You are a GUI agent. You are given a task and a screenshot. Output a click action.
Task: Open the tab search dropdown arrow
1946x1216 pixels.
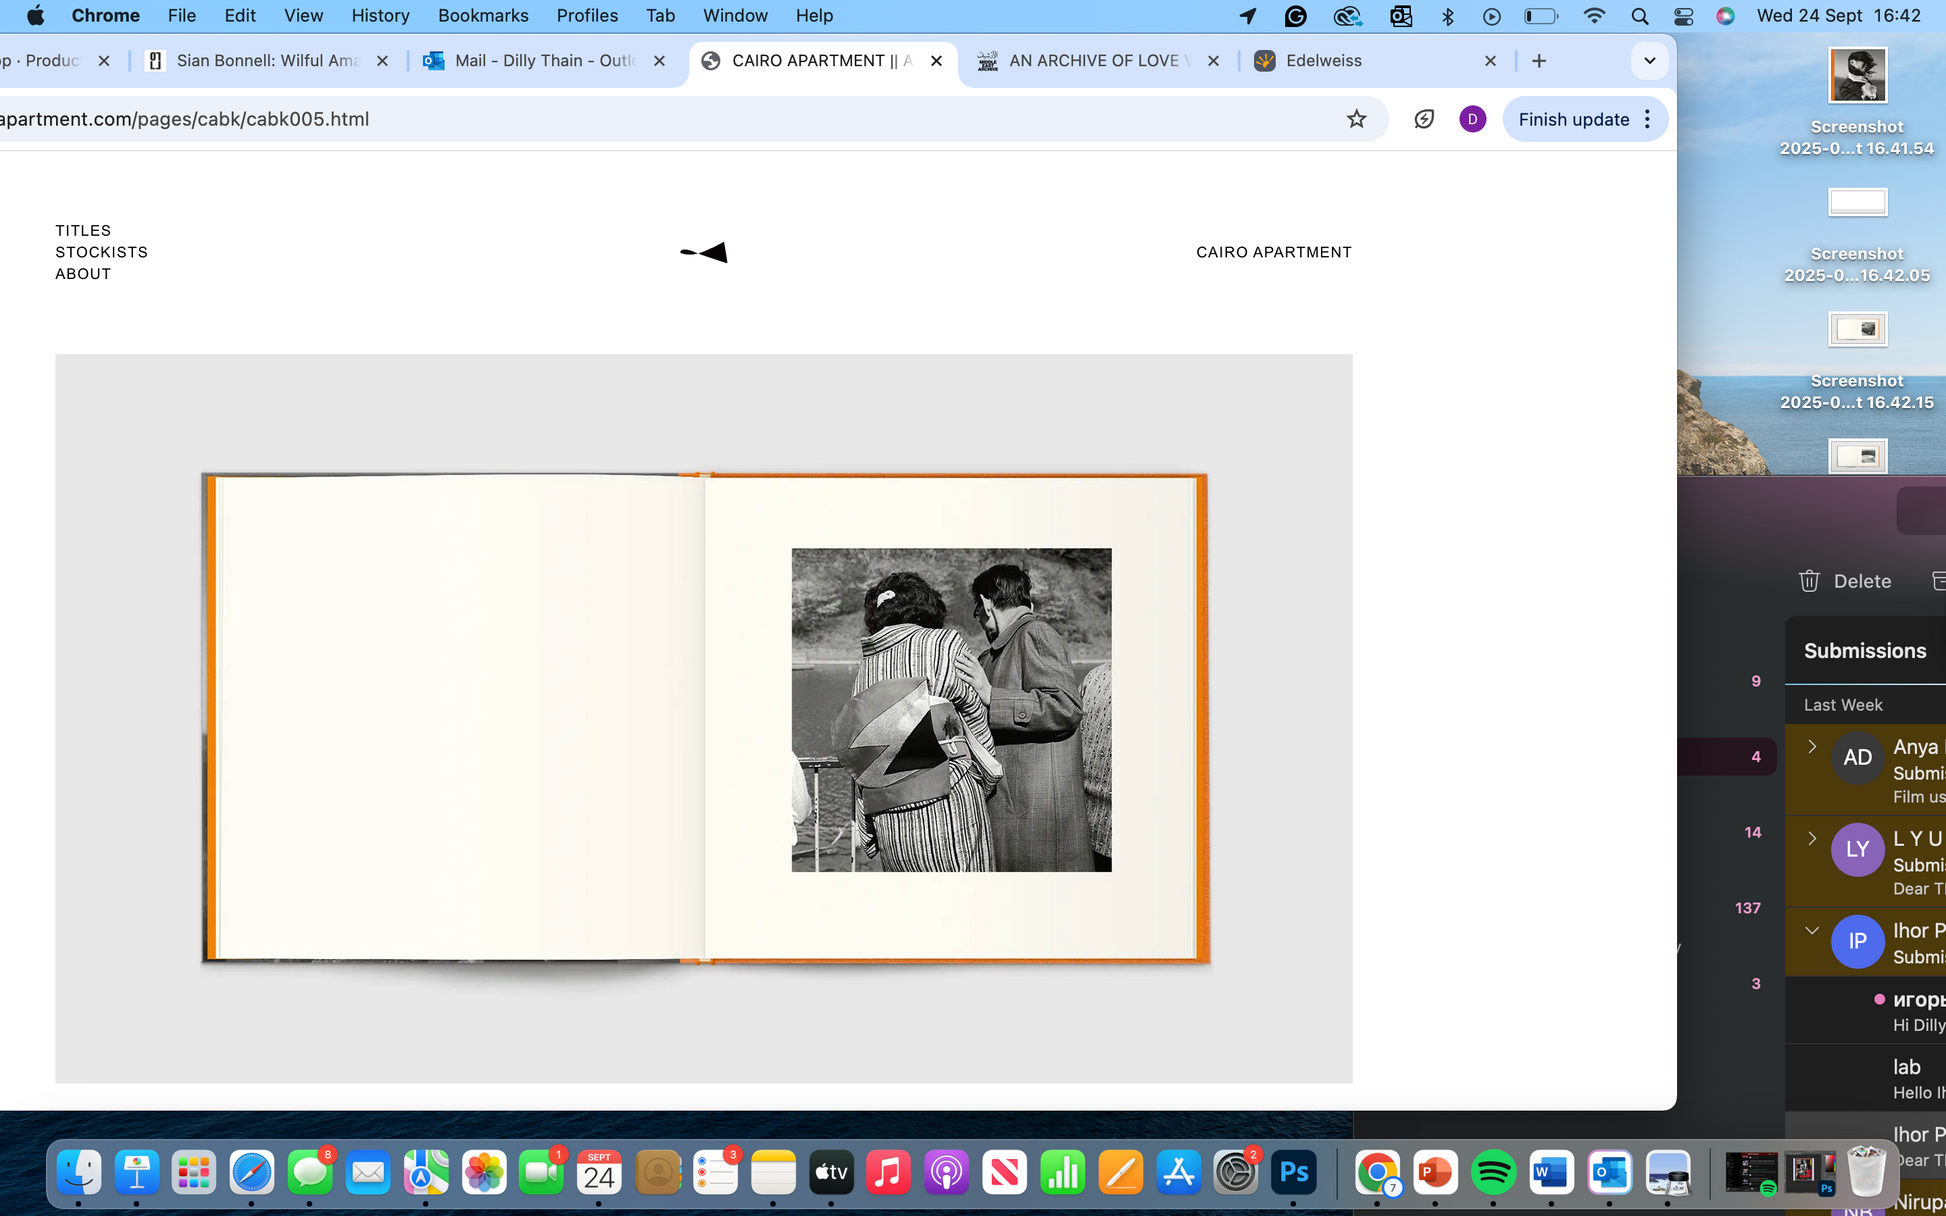tap(1649, 61)
